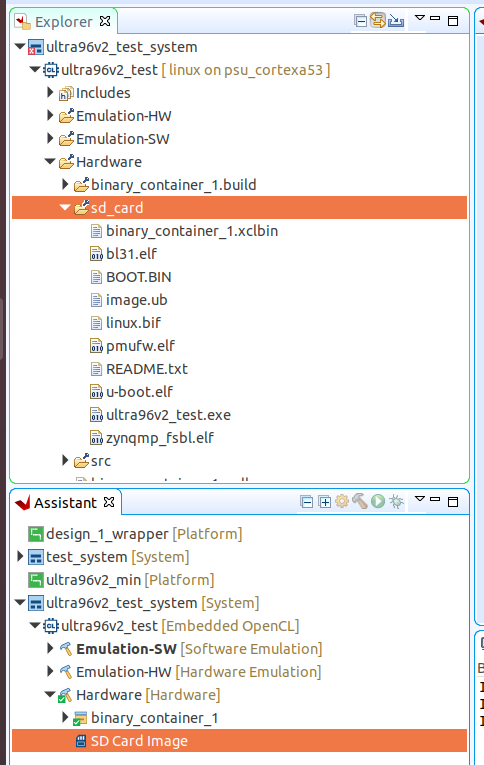Click Emulation-SW hammer icon in Assistant
Screen dimensions: 484x765
point(66,648)
